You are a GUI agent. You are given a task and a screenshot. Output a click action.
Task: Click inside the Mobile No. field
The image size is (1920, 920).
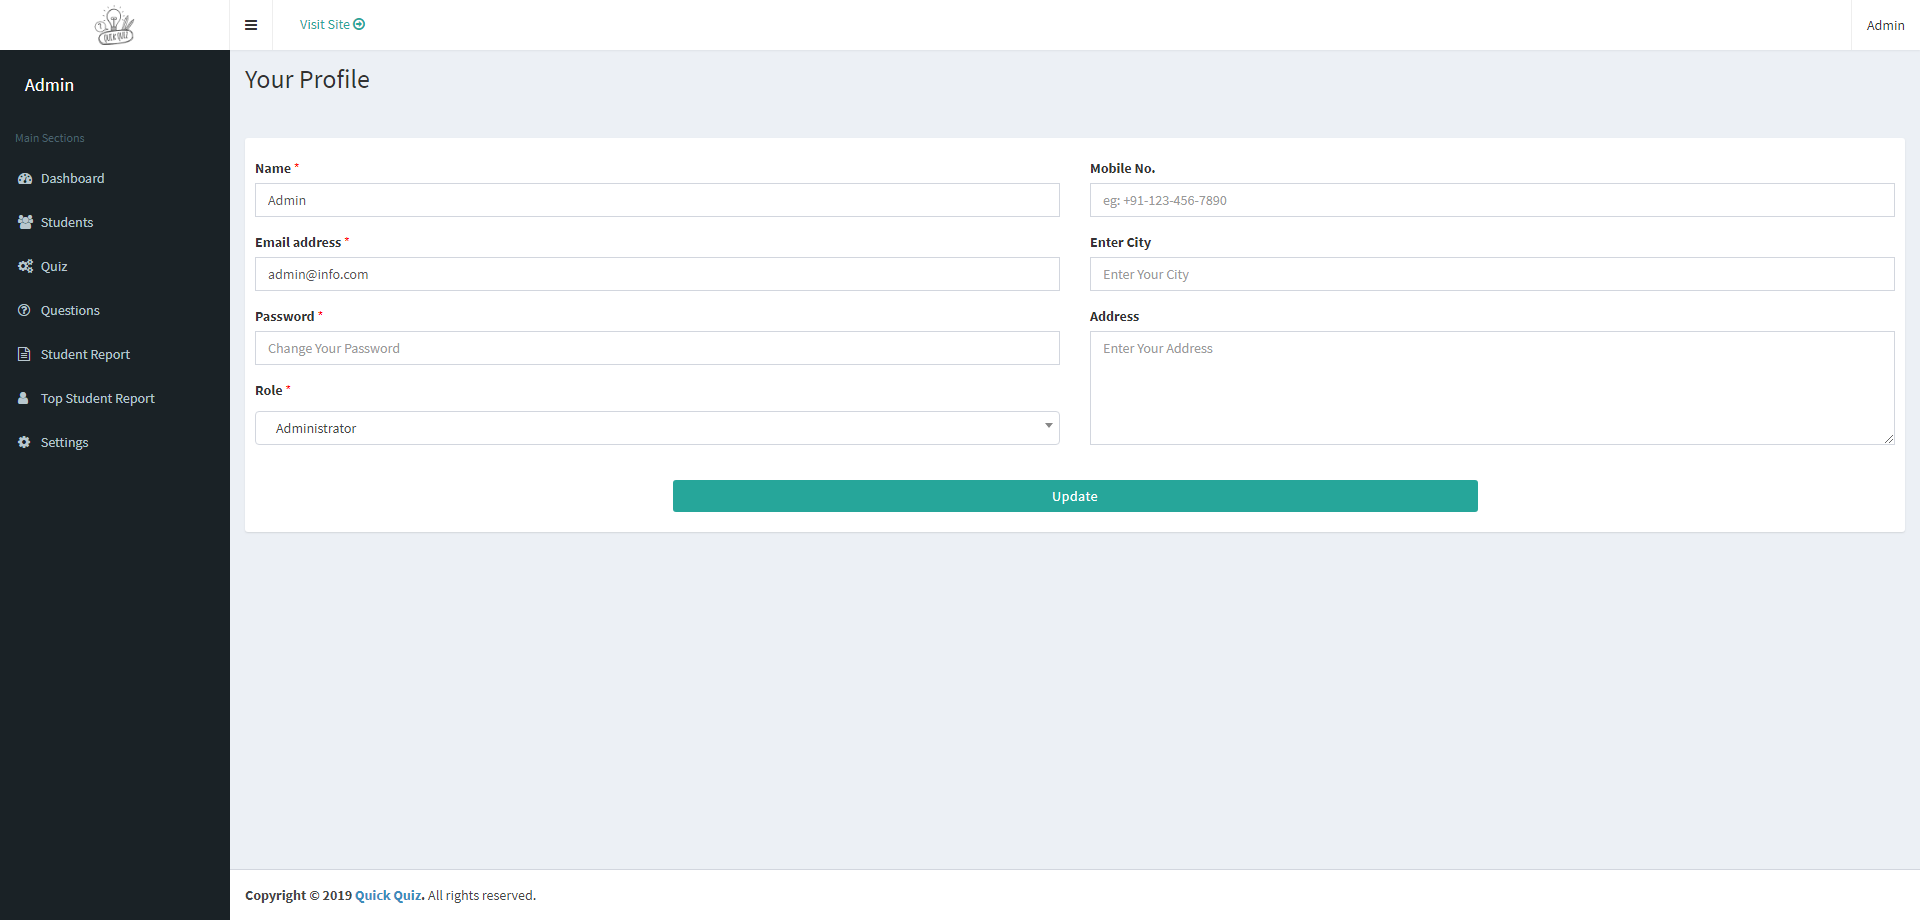point(1491,200)
